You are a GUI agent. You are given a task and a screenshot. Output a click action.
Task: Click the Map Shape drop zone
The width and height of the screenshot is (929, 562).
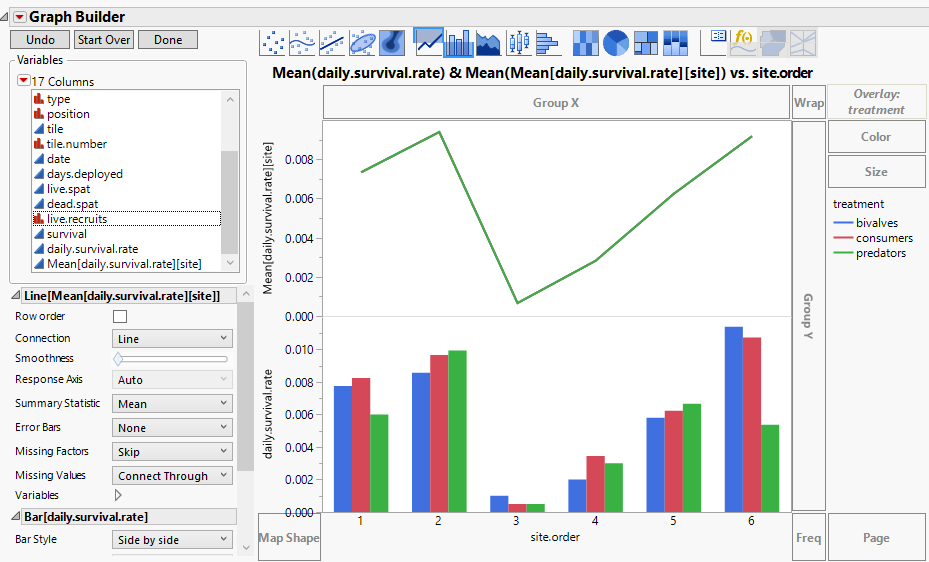(x=289, y=538)
